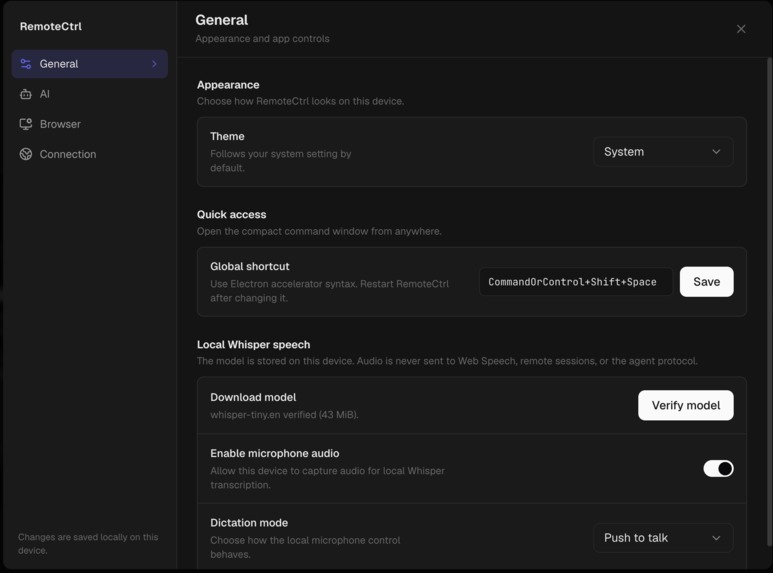Save the global shortcut
This screenshot has height=573, width=773.
(706, 282)
